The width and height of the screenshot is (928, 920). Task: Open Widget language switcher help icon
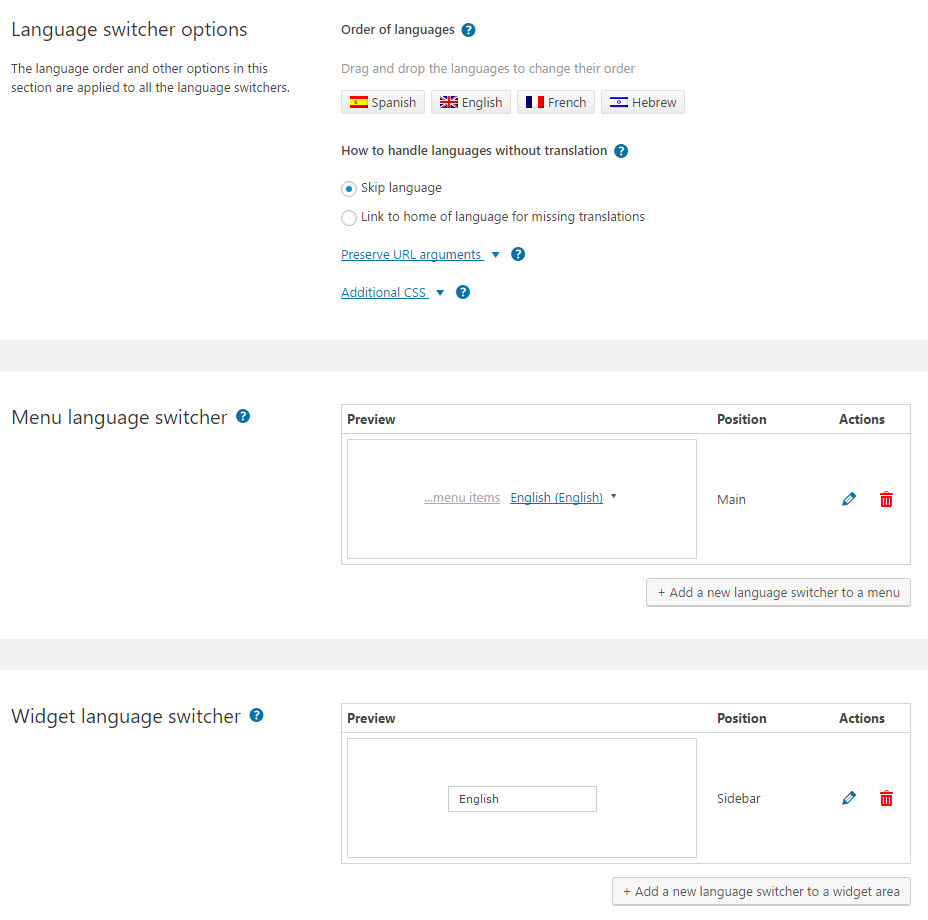[x=256, y=715]
